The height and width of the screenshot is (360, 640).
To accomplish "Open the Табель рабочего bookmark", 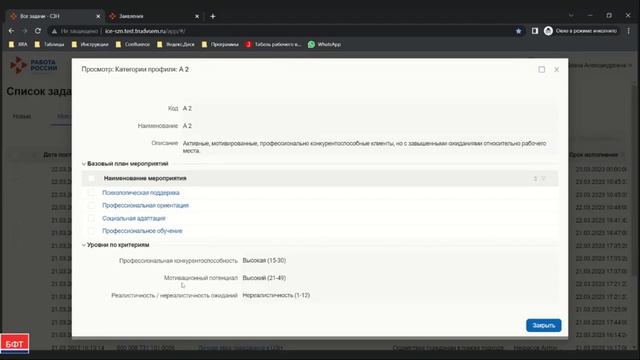I will 273,44.
